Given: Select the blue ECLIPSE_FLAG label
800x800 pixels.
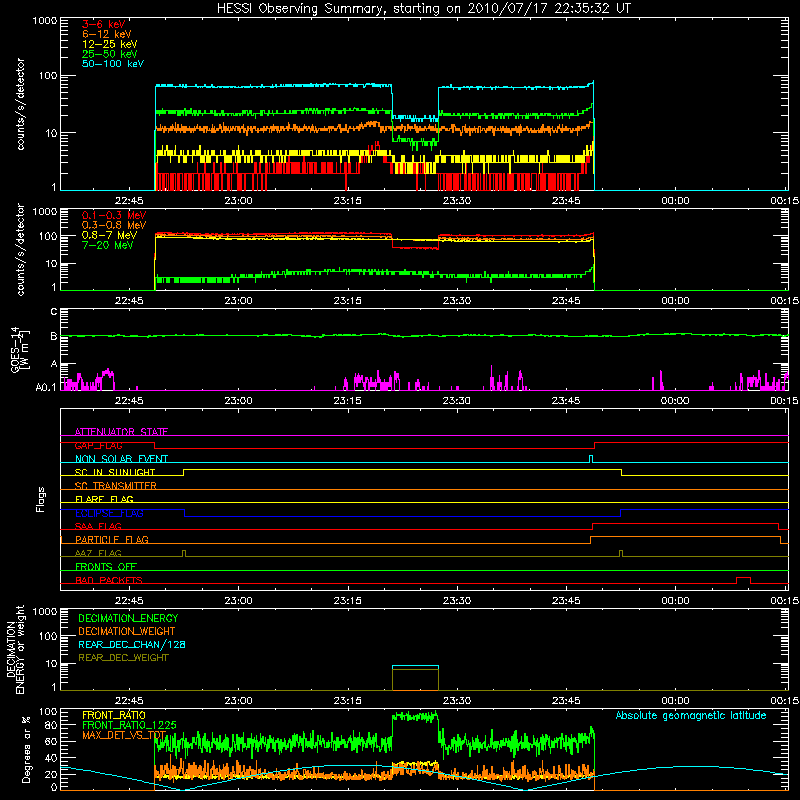Looking at the screenshot, I should [109, 513].
